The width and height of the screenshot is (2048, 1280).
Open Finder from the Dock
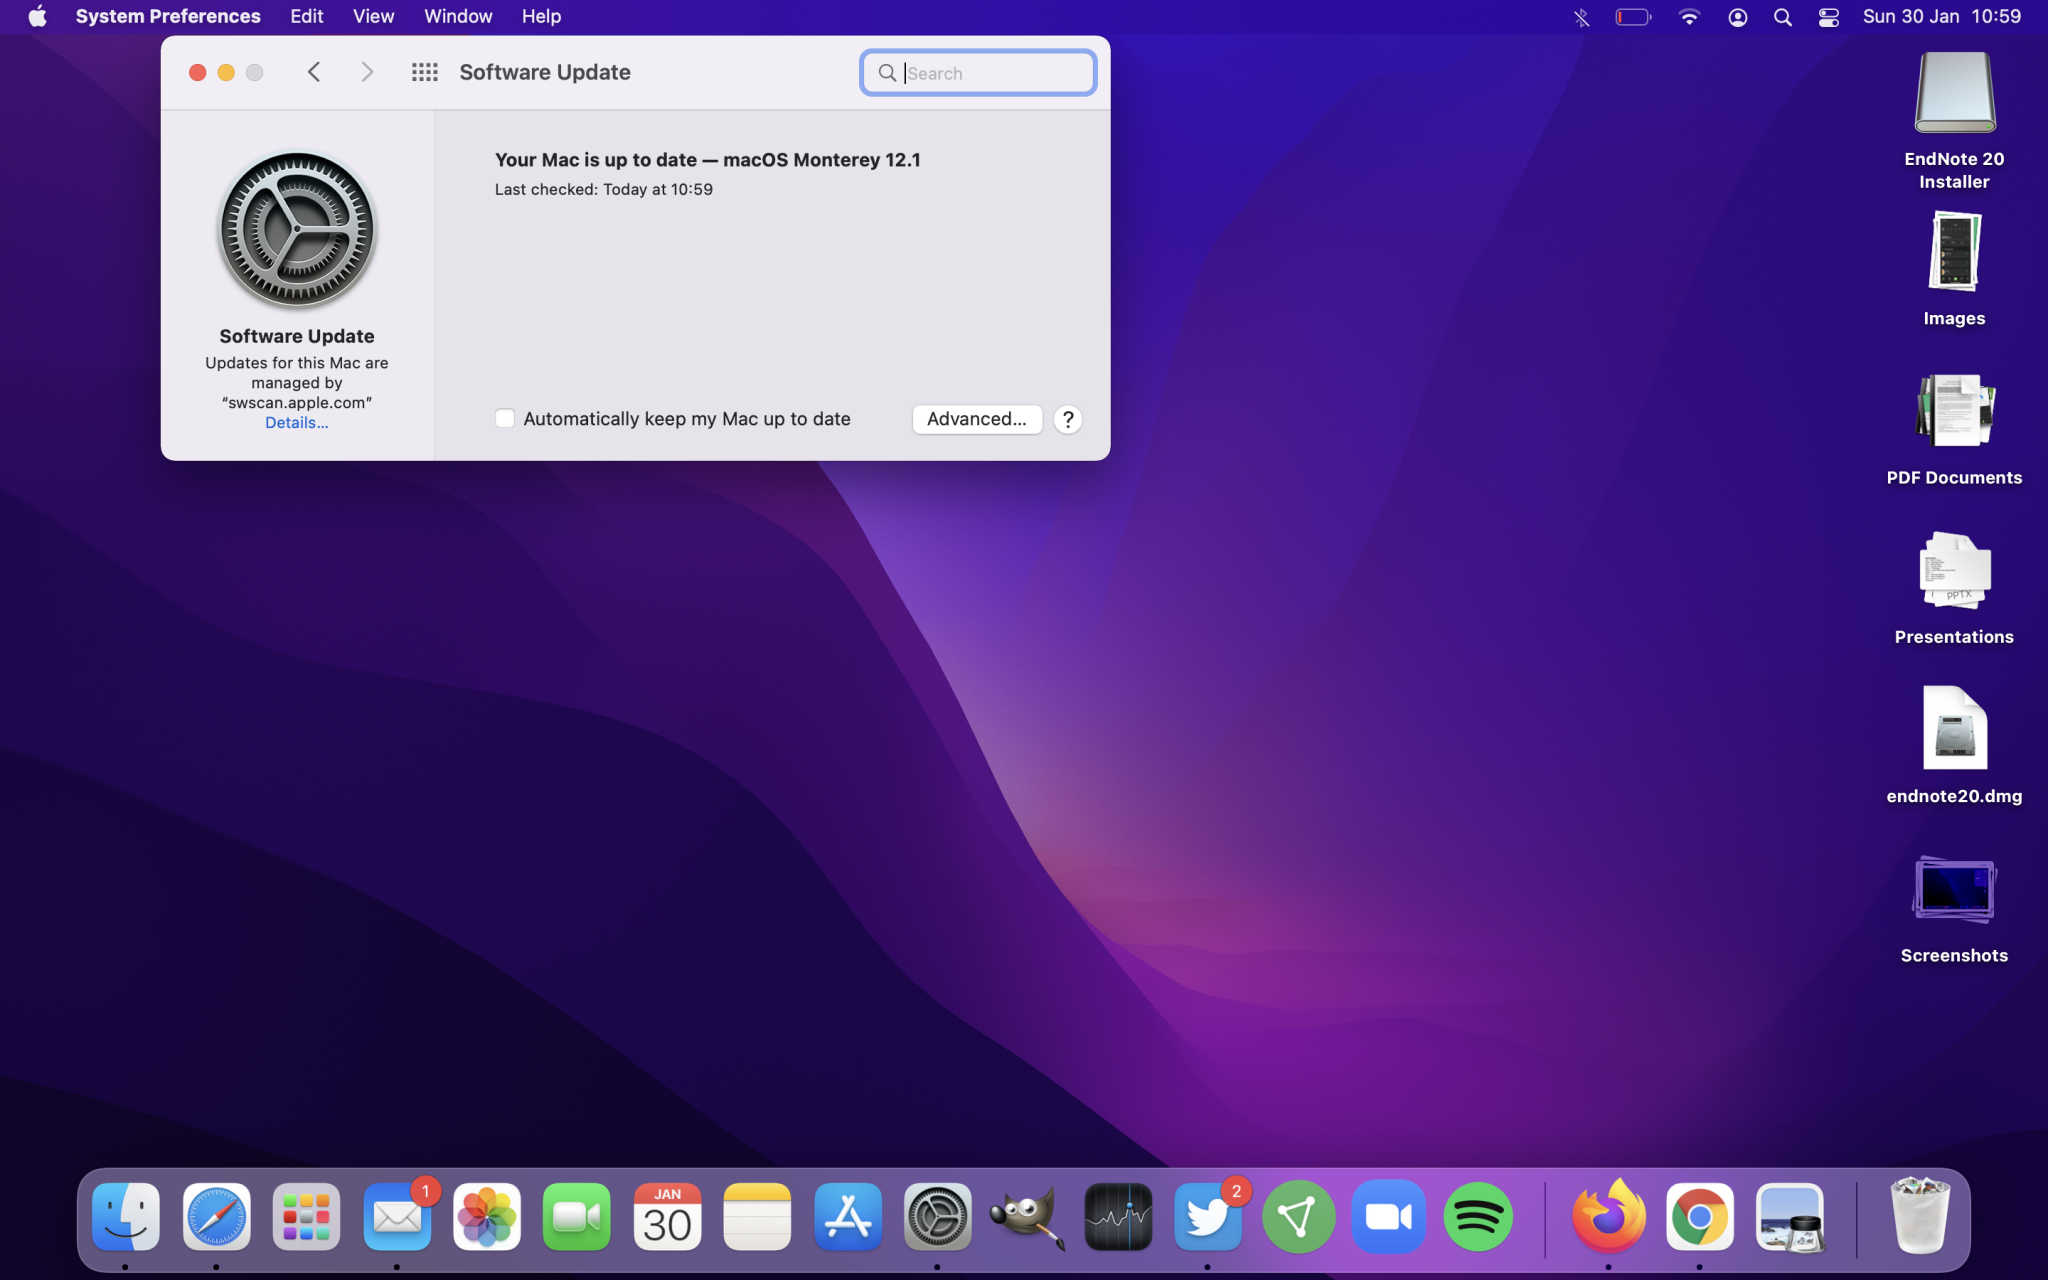coord(125,1216)
